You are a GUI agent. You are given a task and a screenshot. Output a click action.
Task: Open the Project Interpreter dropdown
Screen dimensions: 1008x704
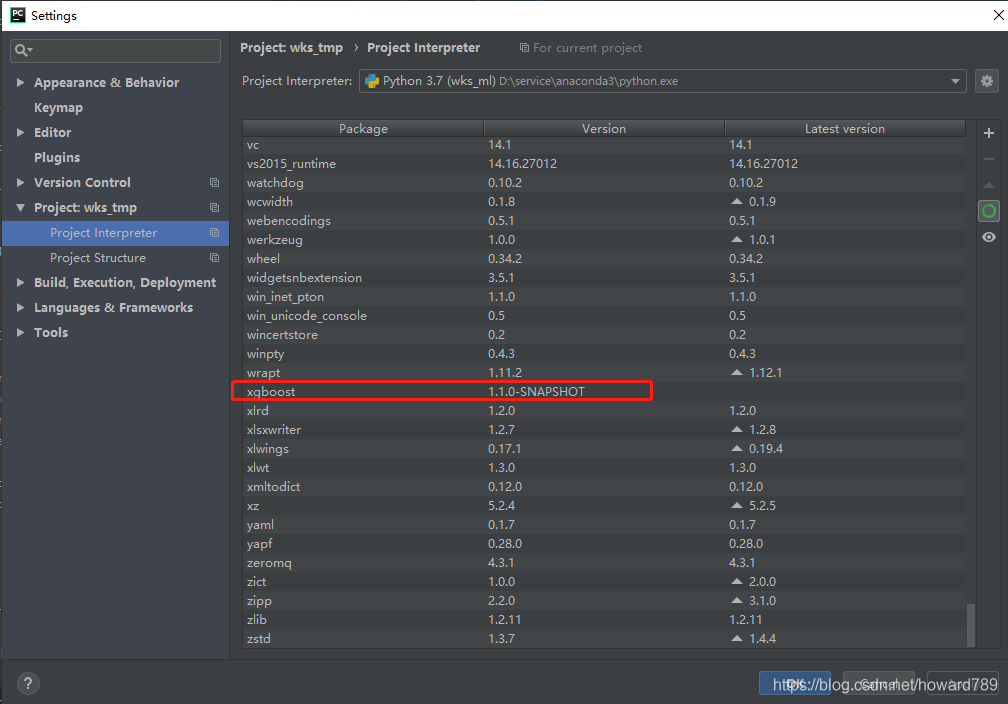click(x=957, y=81)
